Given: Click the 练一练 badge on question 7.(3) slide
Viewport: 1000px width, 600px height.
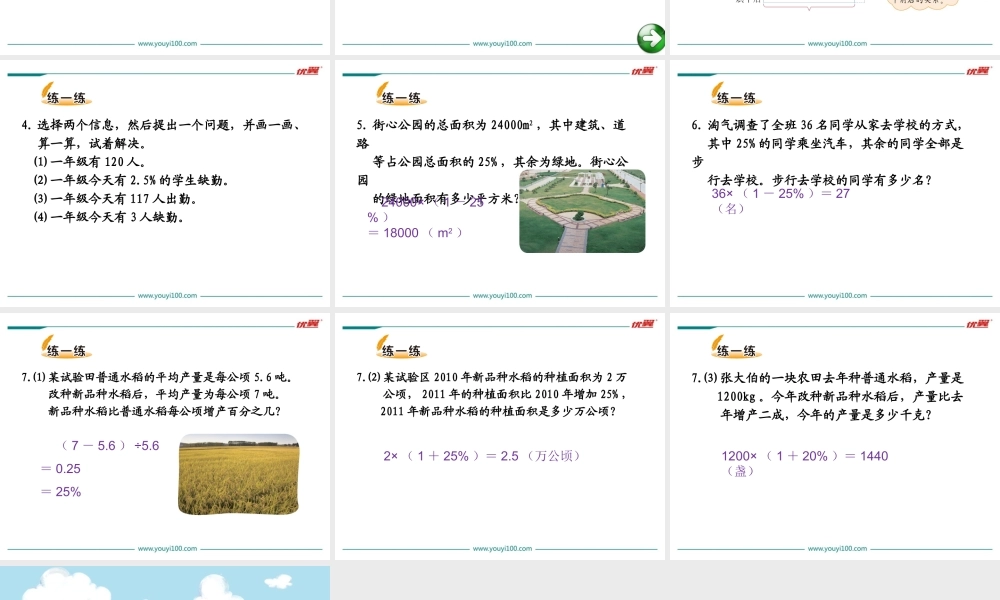Looking at the screenshot, I should pyautogui.click(x=736, y=350).
